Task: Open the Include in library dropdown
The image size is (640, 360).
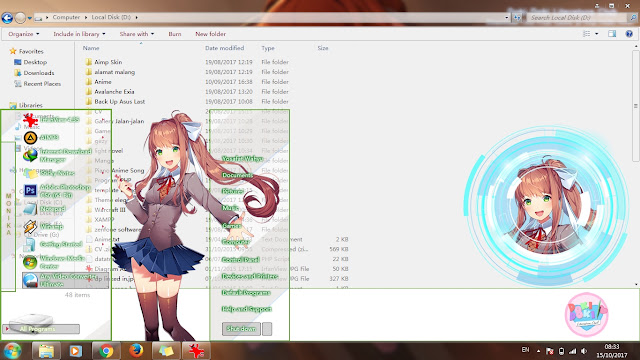Action: [79, 34]
